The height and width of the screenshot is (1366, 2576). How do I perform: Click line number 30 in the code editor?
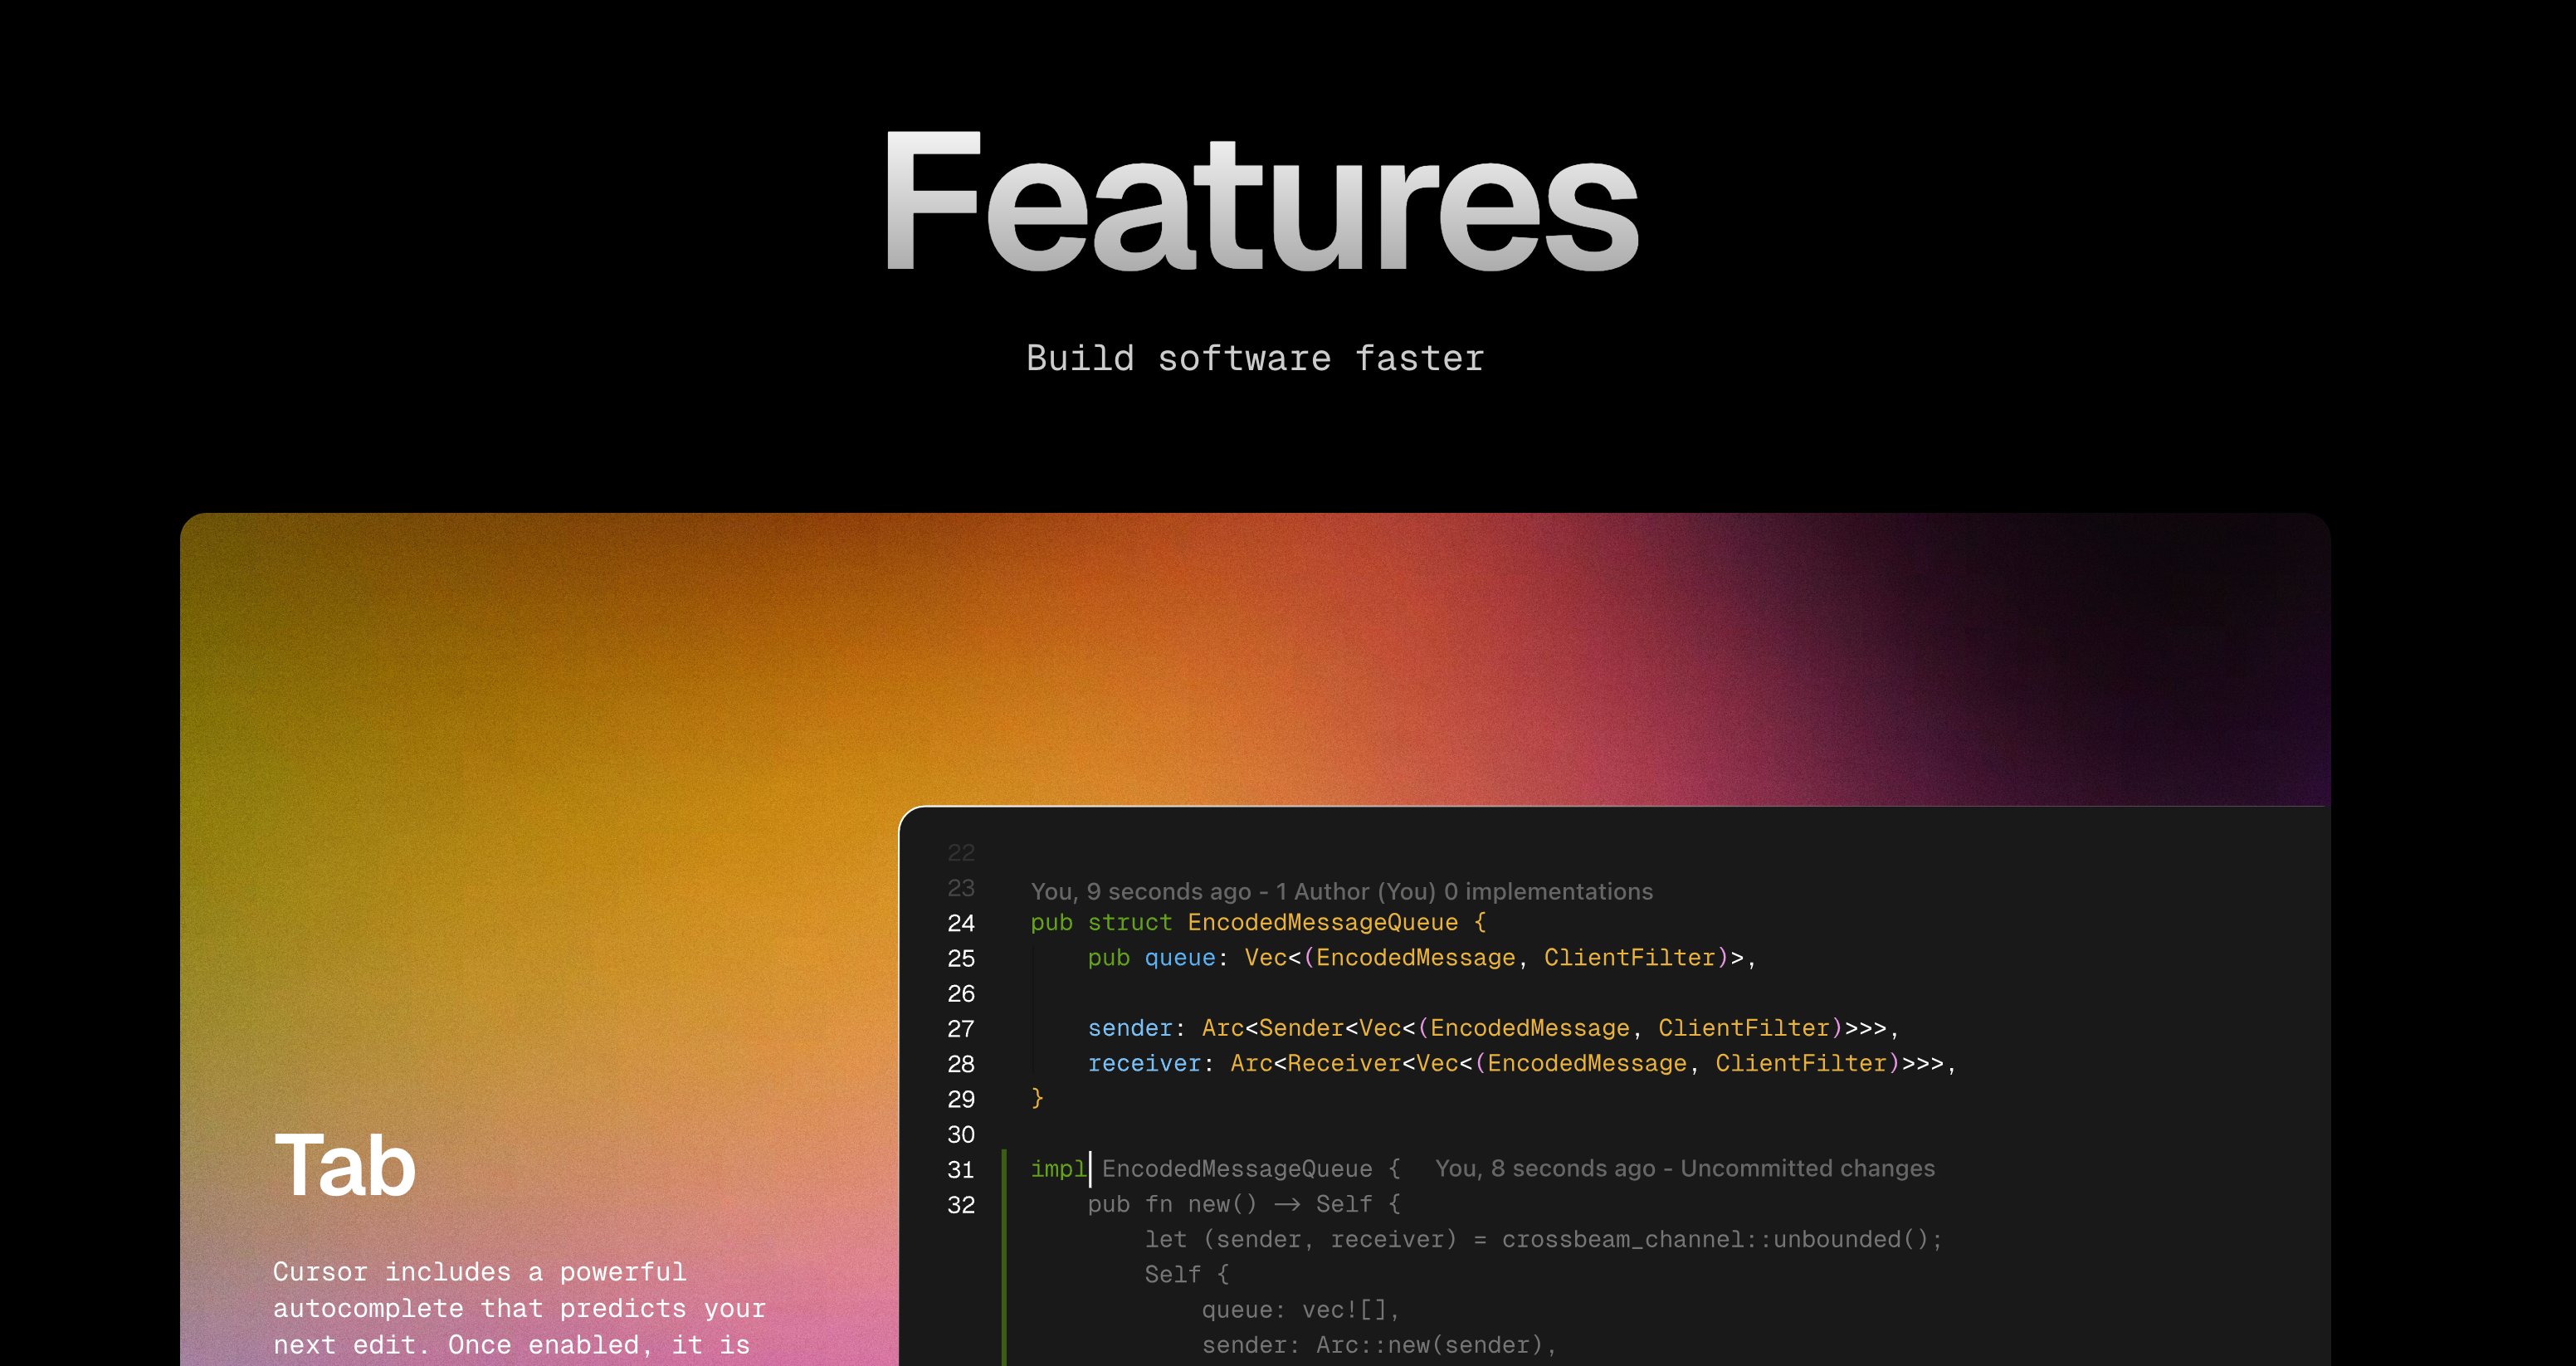pyautogui.click(x=960, y=1134)
